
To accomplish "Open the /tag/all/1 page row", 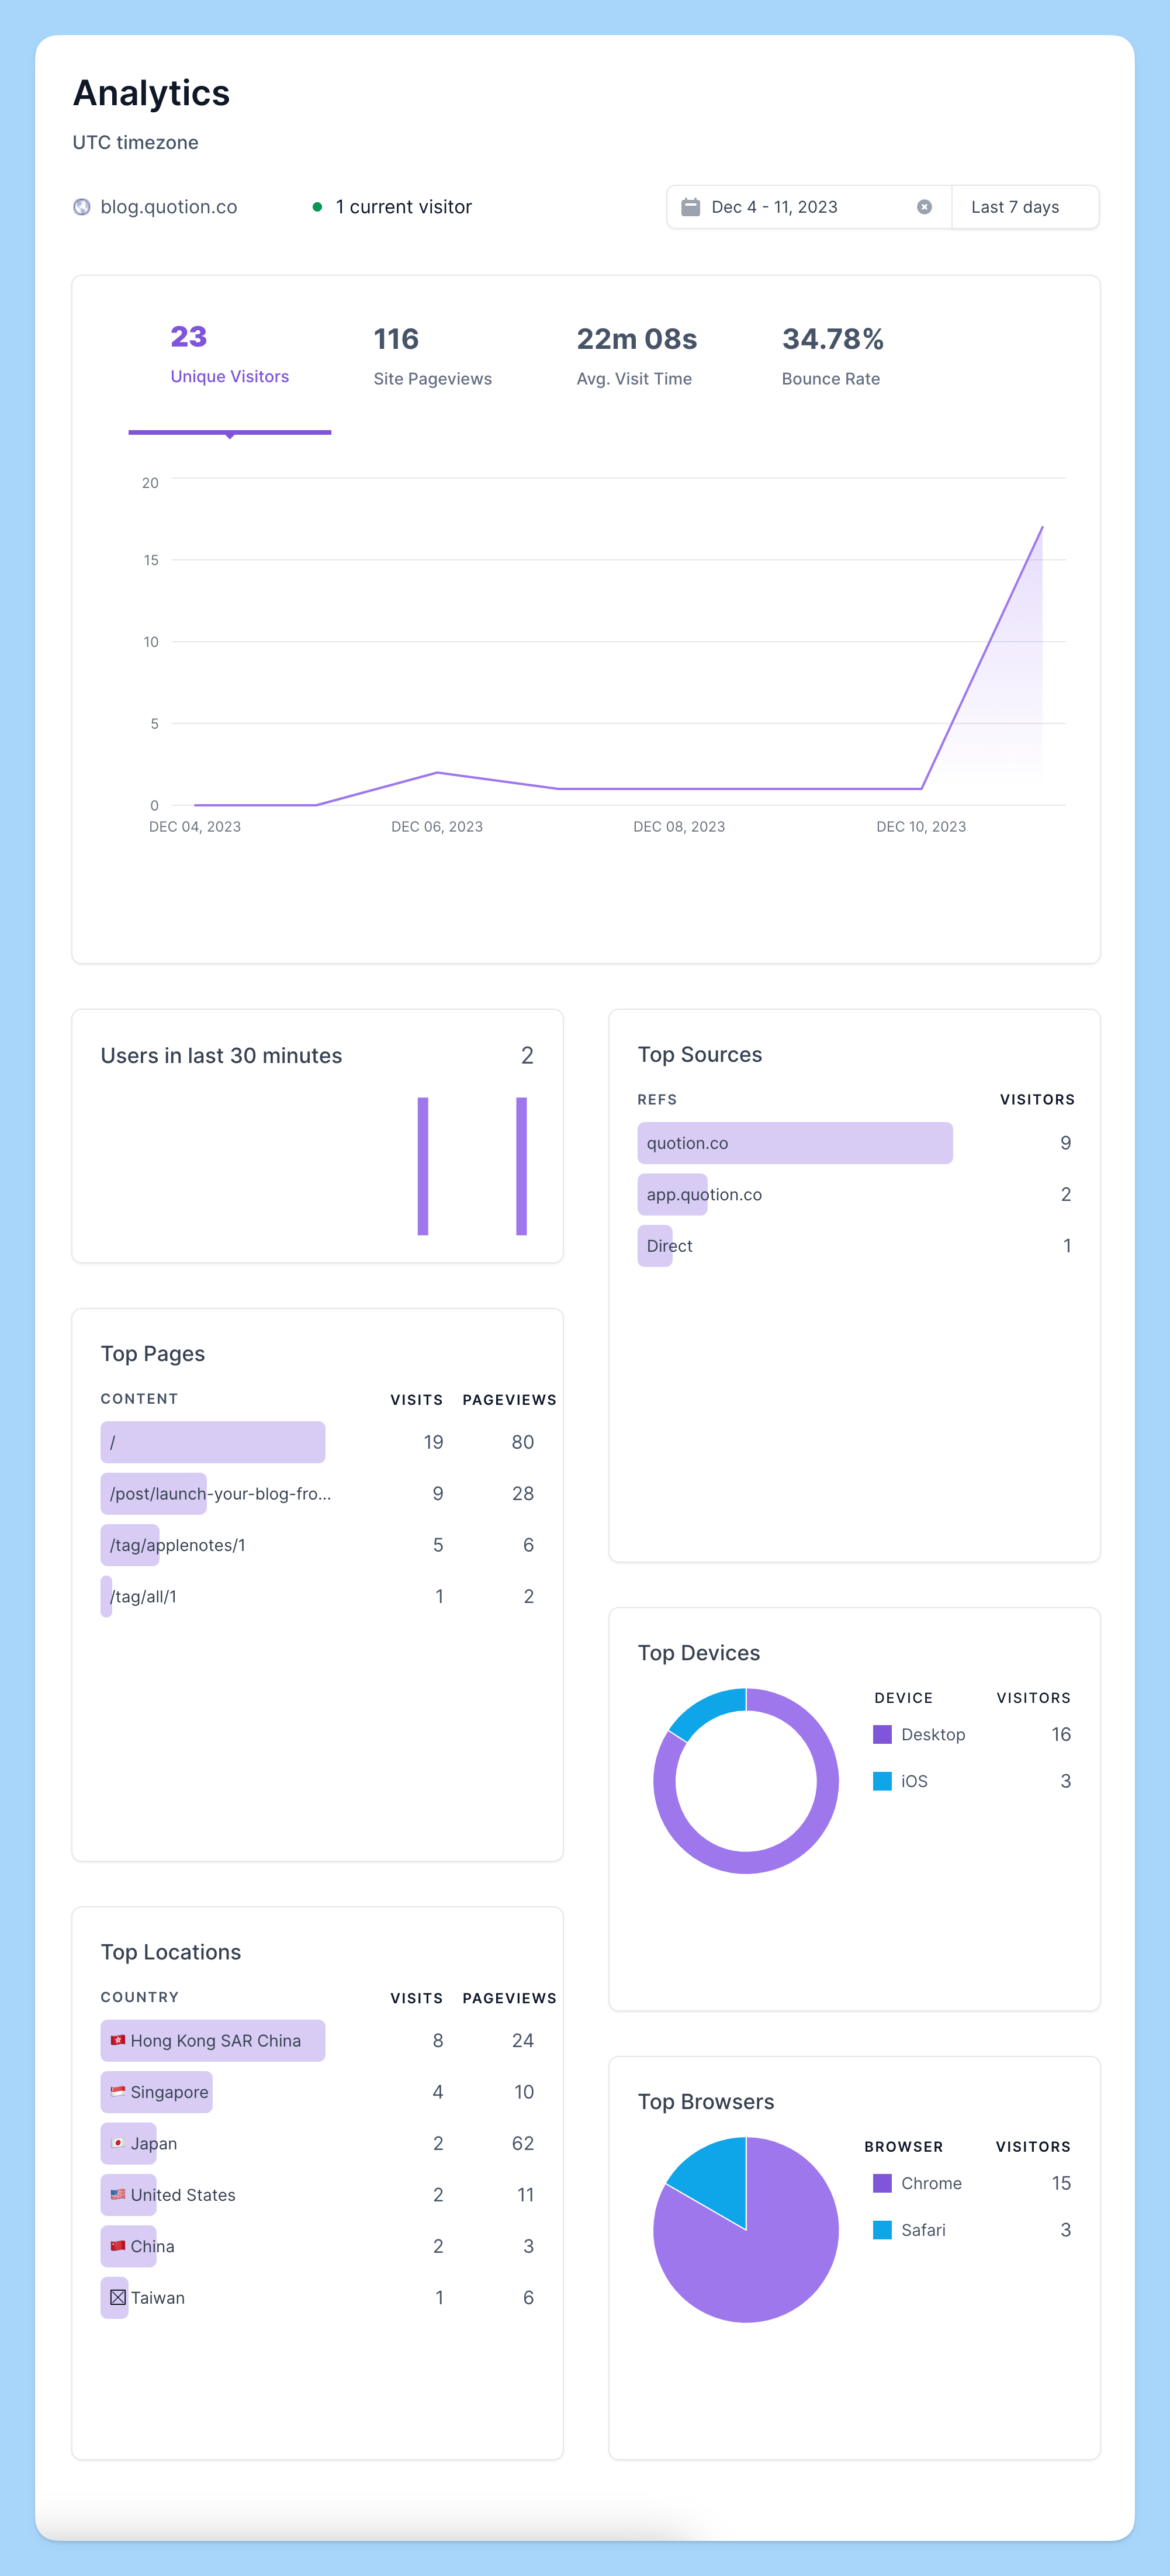I will pos(317,1596).
